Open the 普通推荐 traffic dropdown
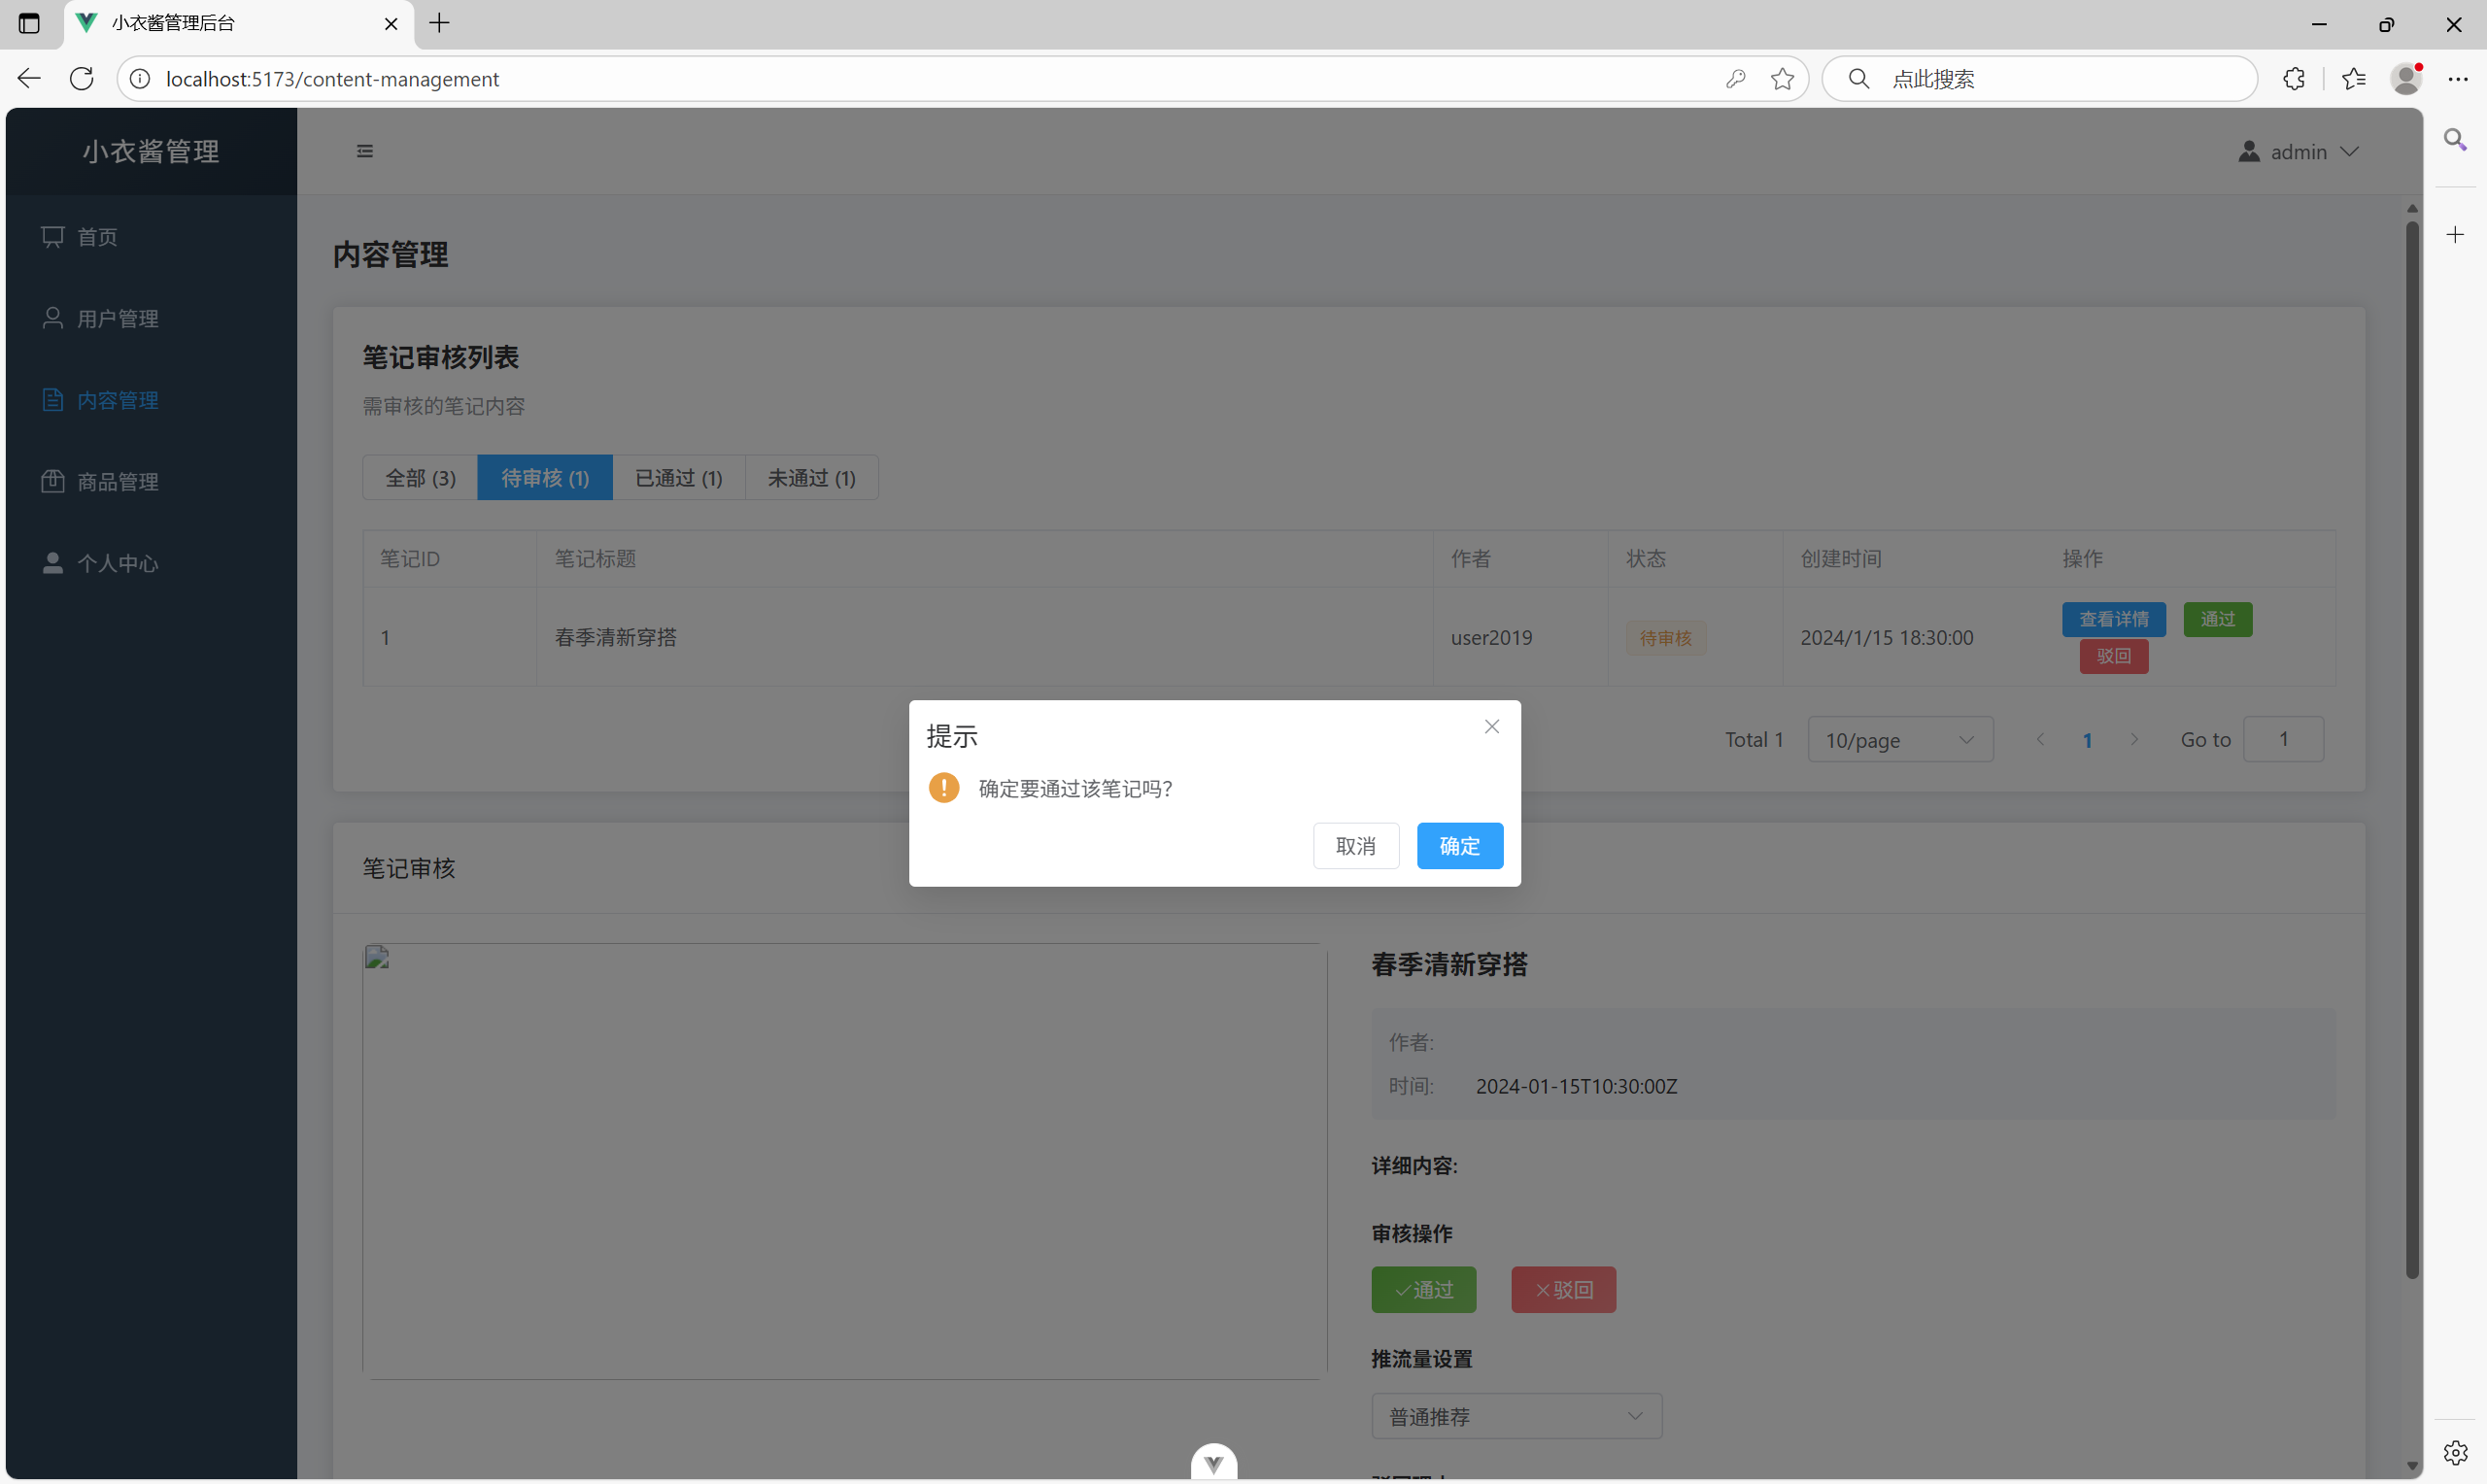This screenshot has height=1484, width=2487. (x=1516, y=1416)
